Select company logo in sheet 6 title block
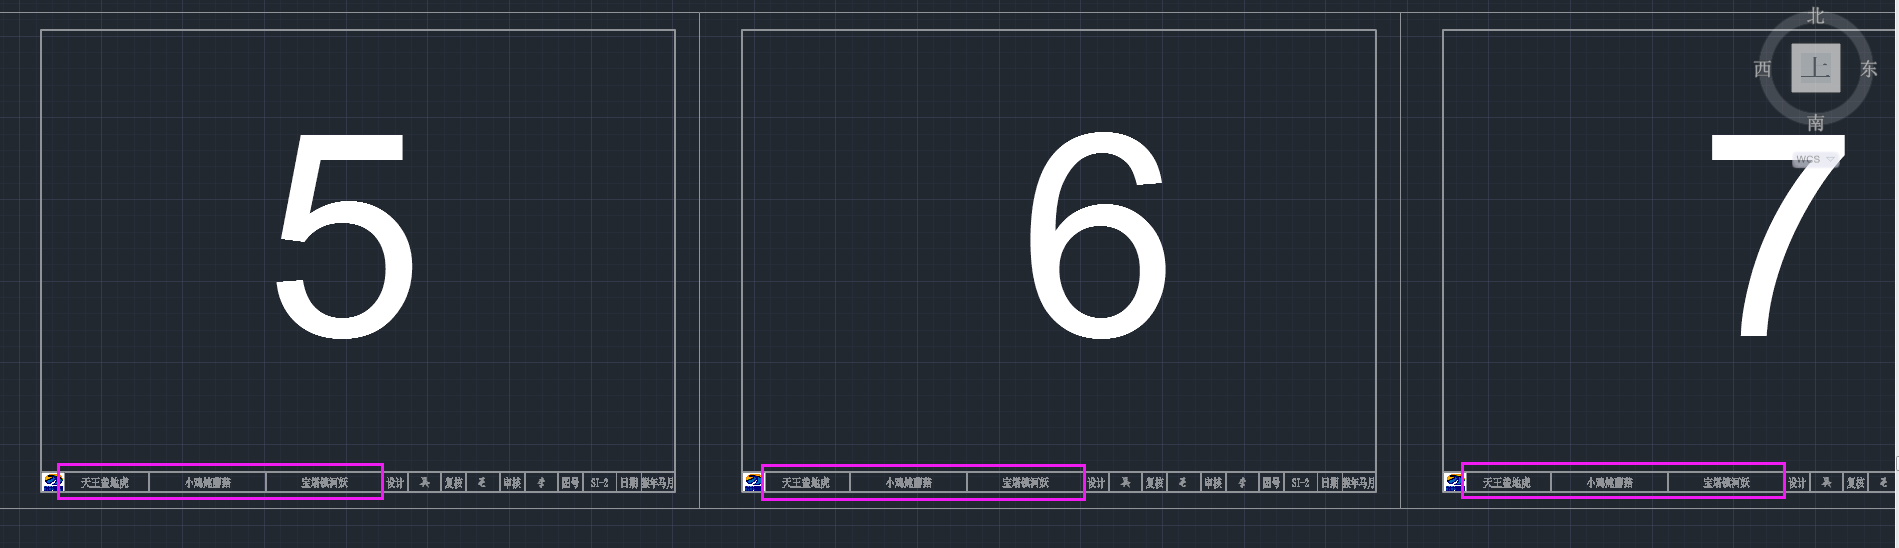This screenshot has height=548, width=1899. [753, 482]
